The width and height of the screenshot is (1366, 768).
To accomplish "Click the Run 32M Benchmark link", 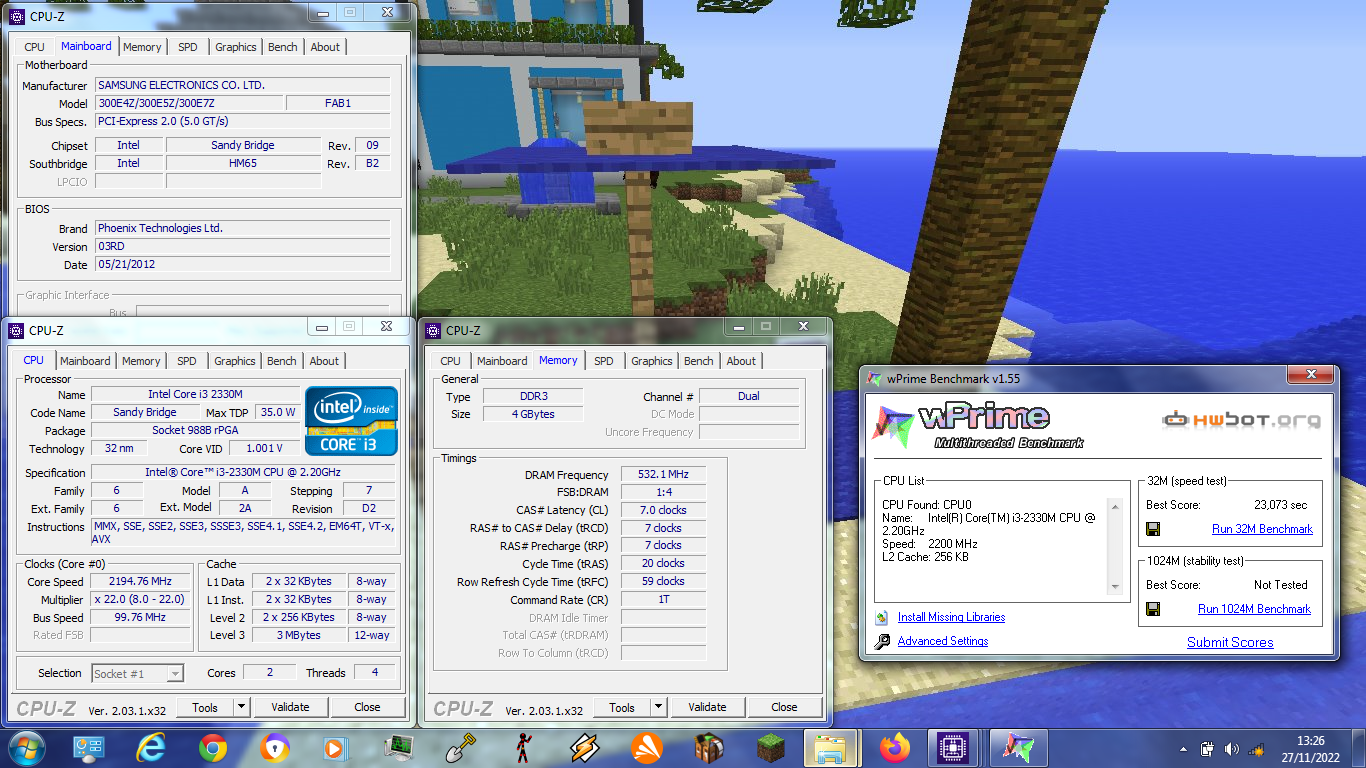I will click(x=1262, y=529).
